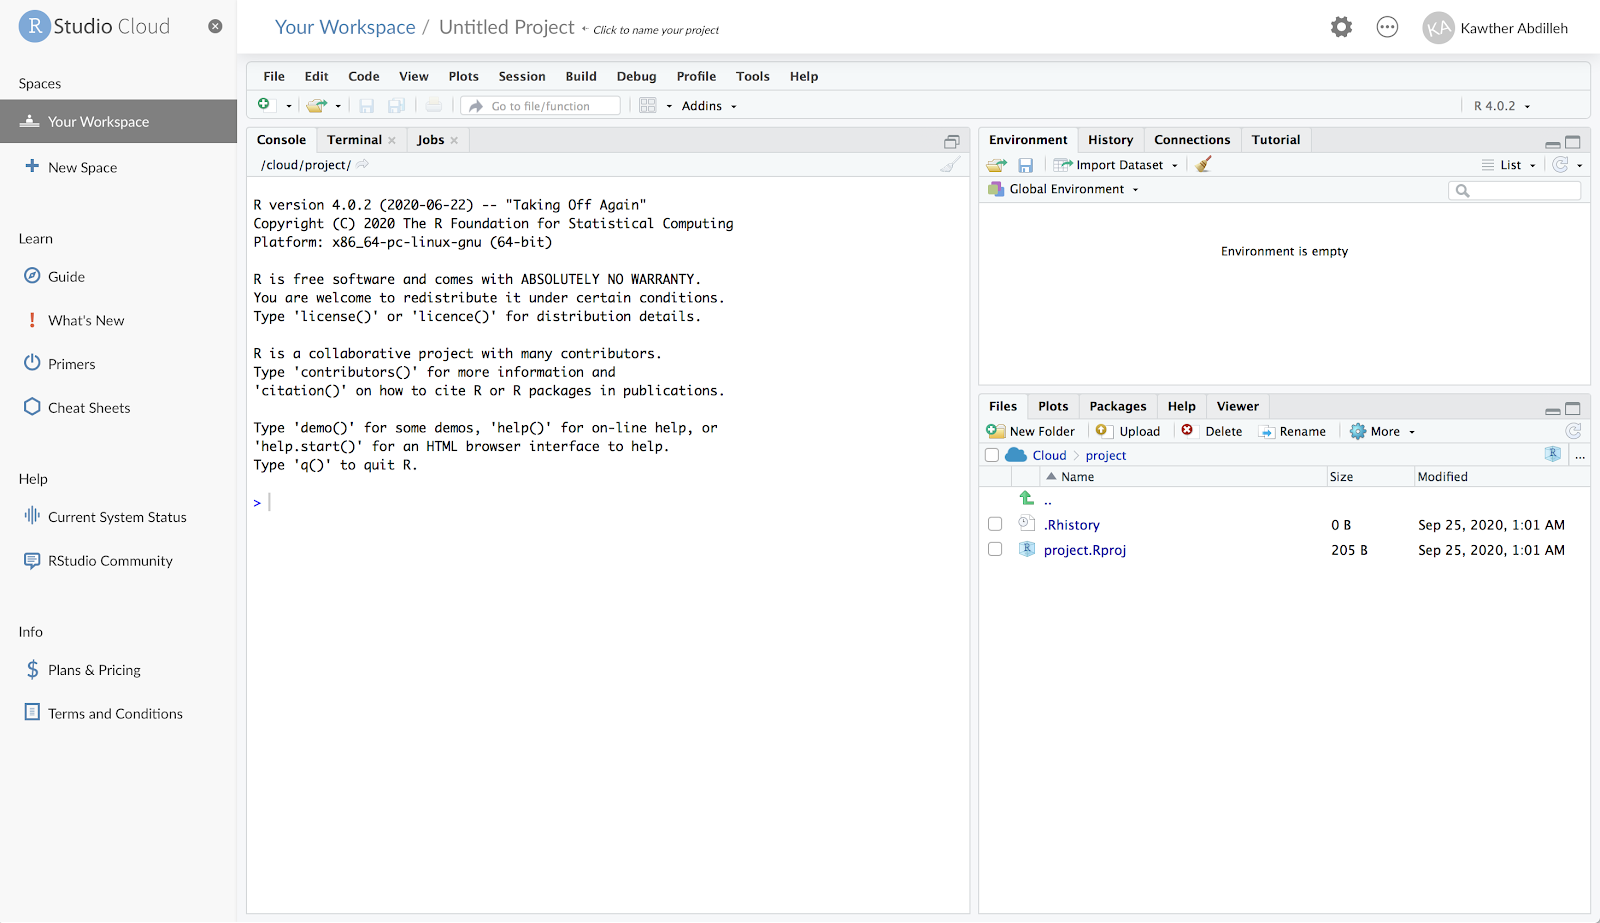Image resolution: width=1600 pixels, height=923 pixels.
Task: Click the save workspace disk icon
Action: 1025,165
